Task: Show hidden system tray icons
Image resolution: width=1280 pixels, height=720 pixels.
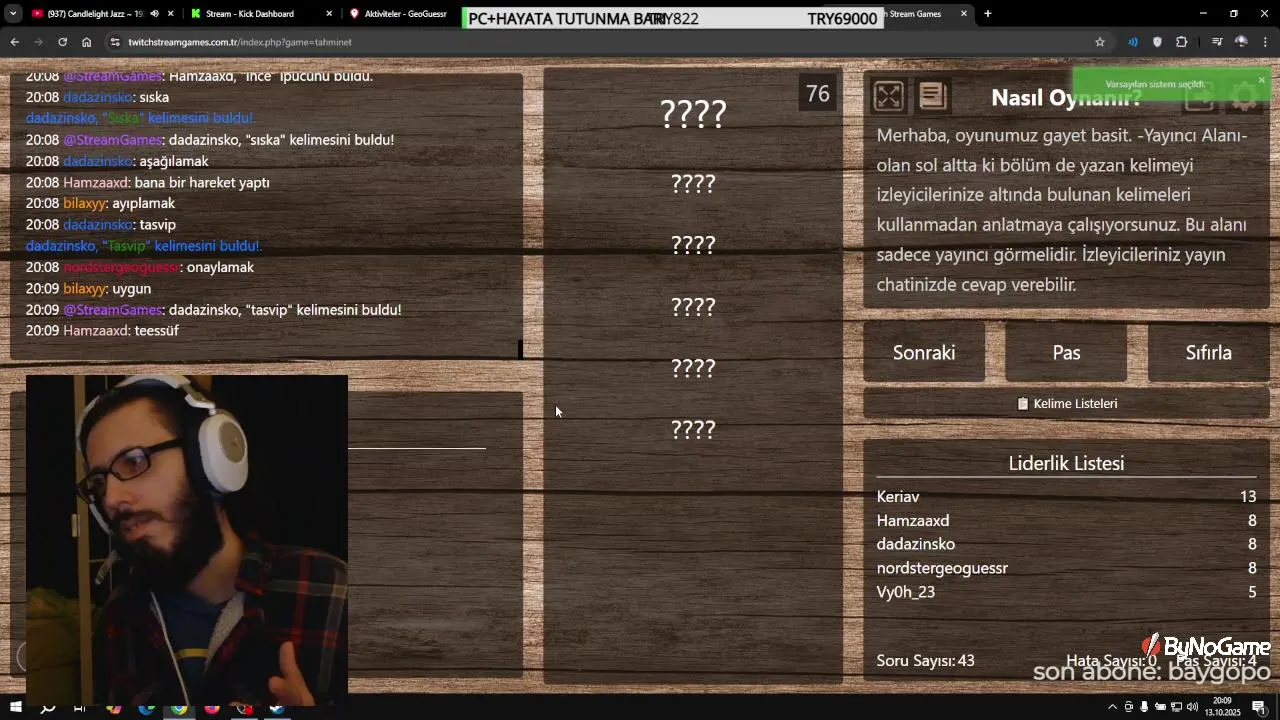Action: coord(1112,707)
